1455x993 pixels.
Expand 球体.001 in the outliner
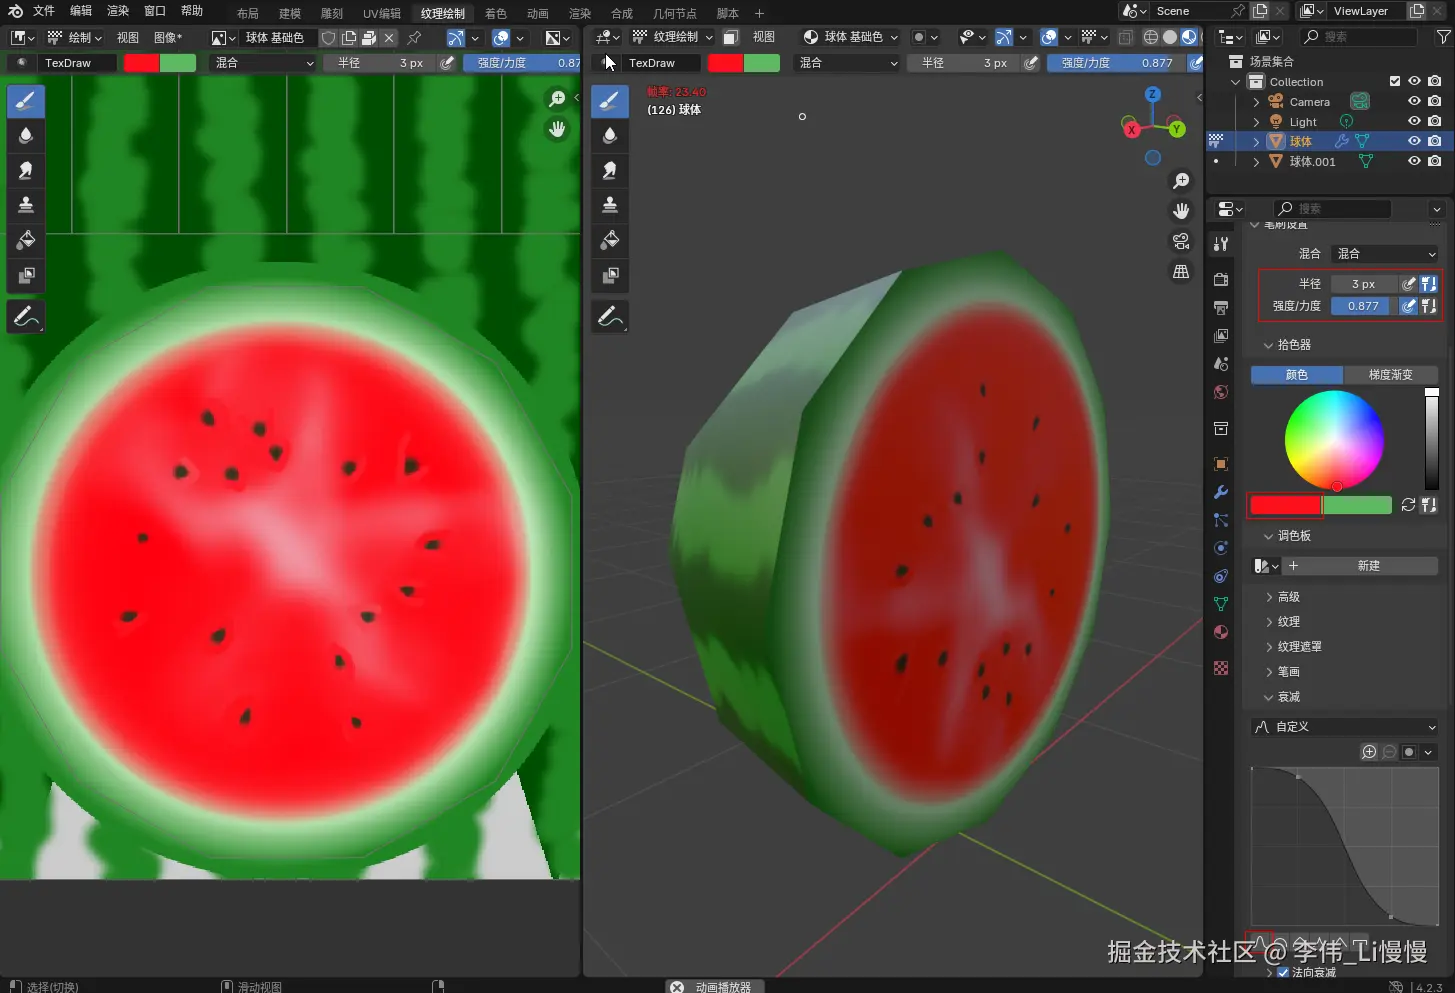1256,162
